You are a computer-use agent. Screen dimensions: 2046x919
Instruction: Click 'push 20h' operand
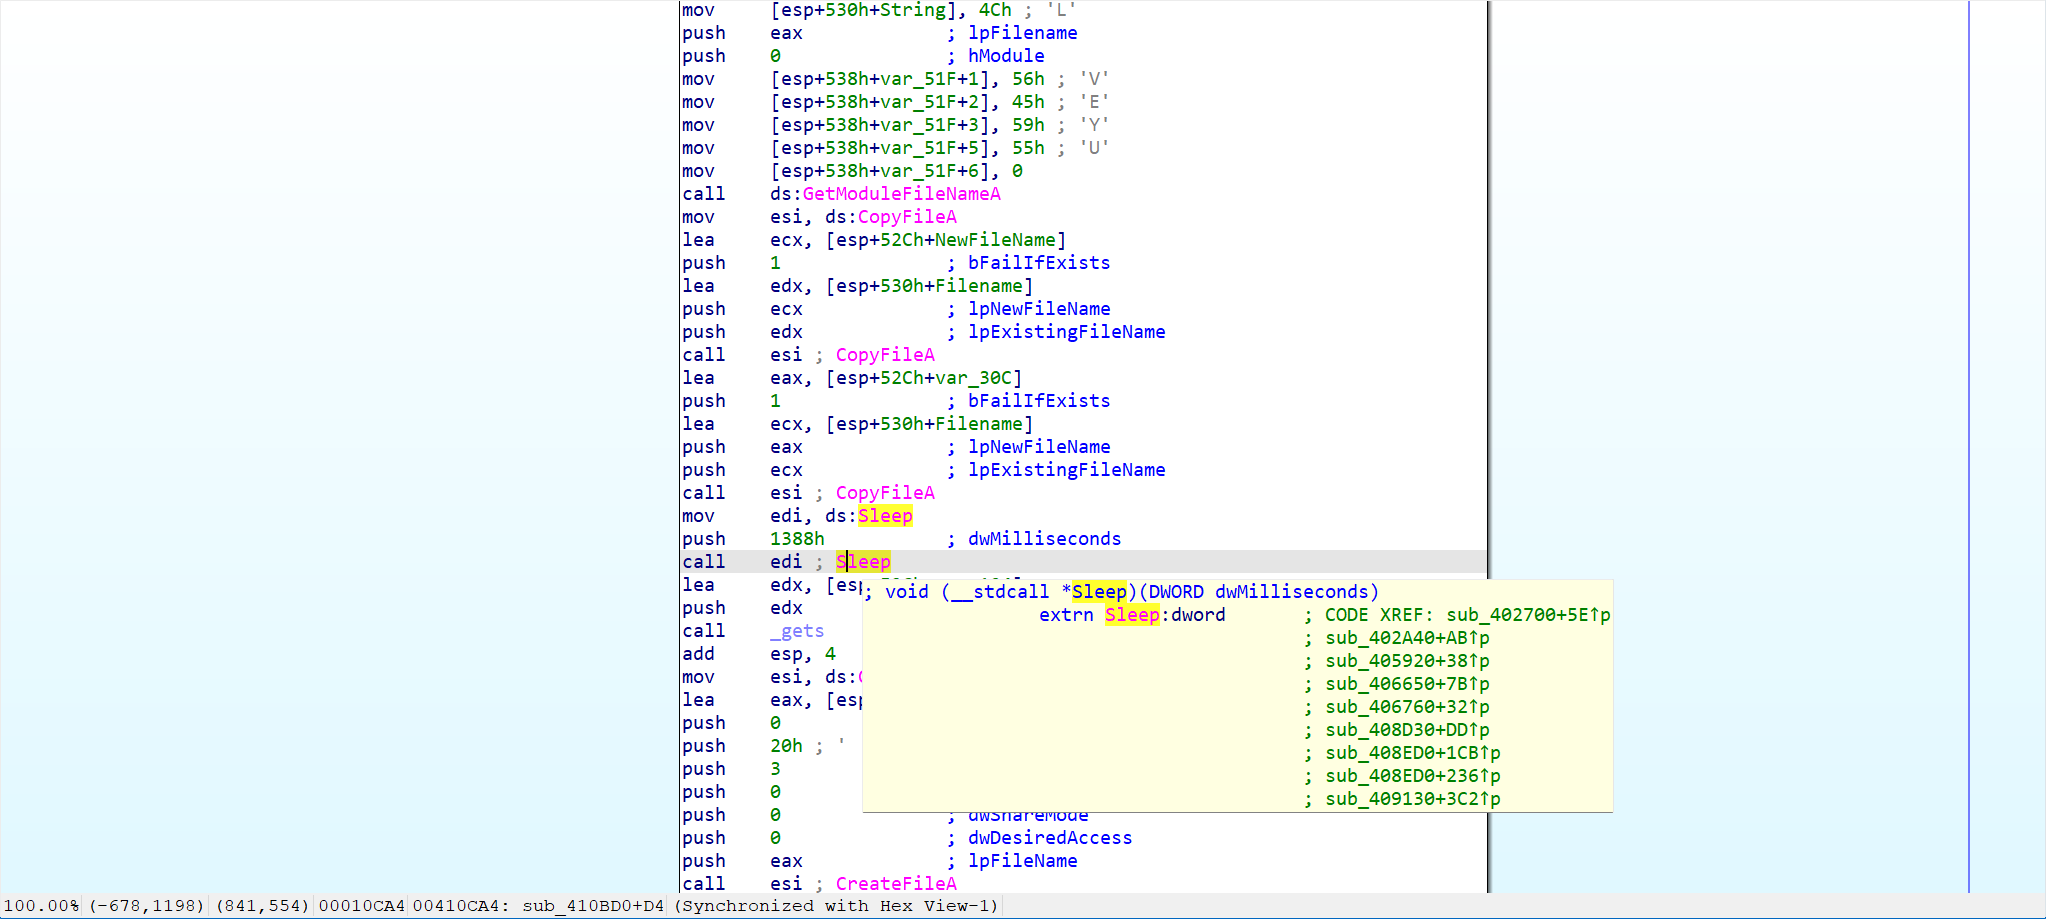click(x=786, y=746)
